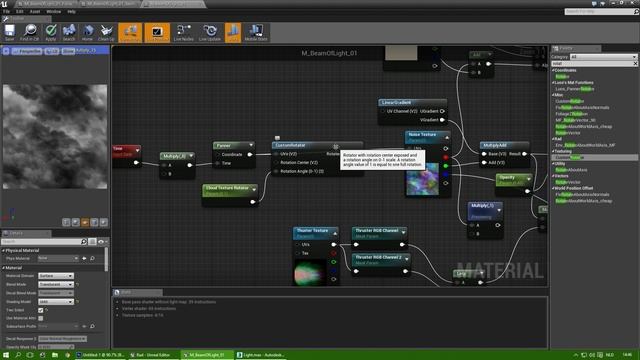Toggle Live Preview toolbar button
The height and width of the screenshot is (360, 640).
click(x=157, y=32)
